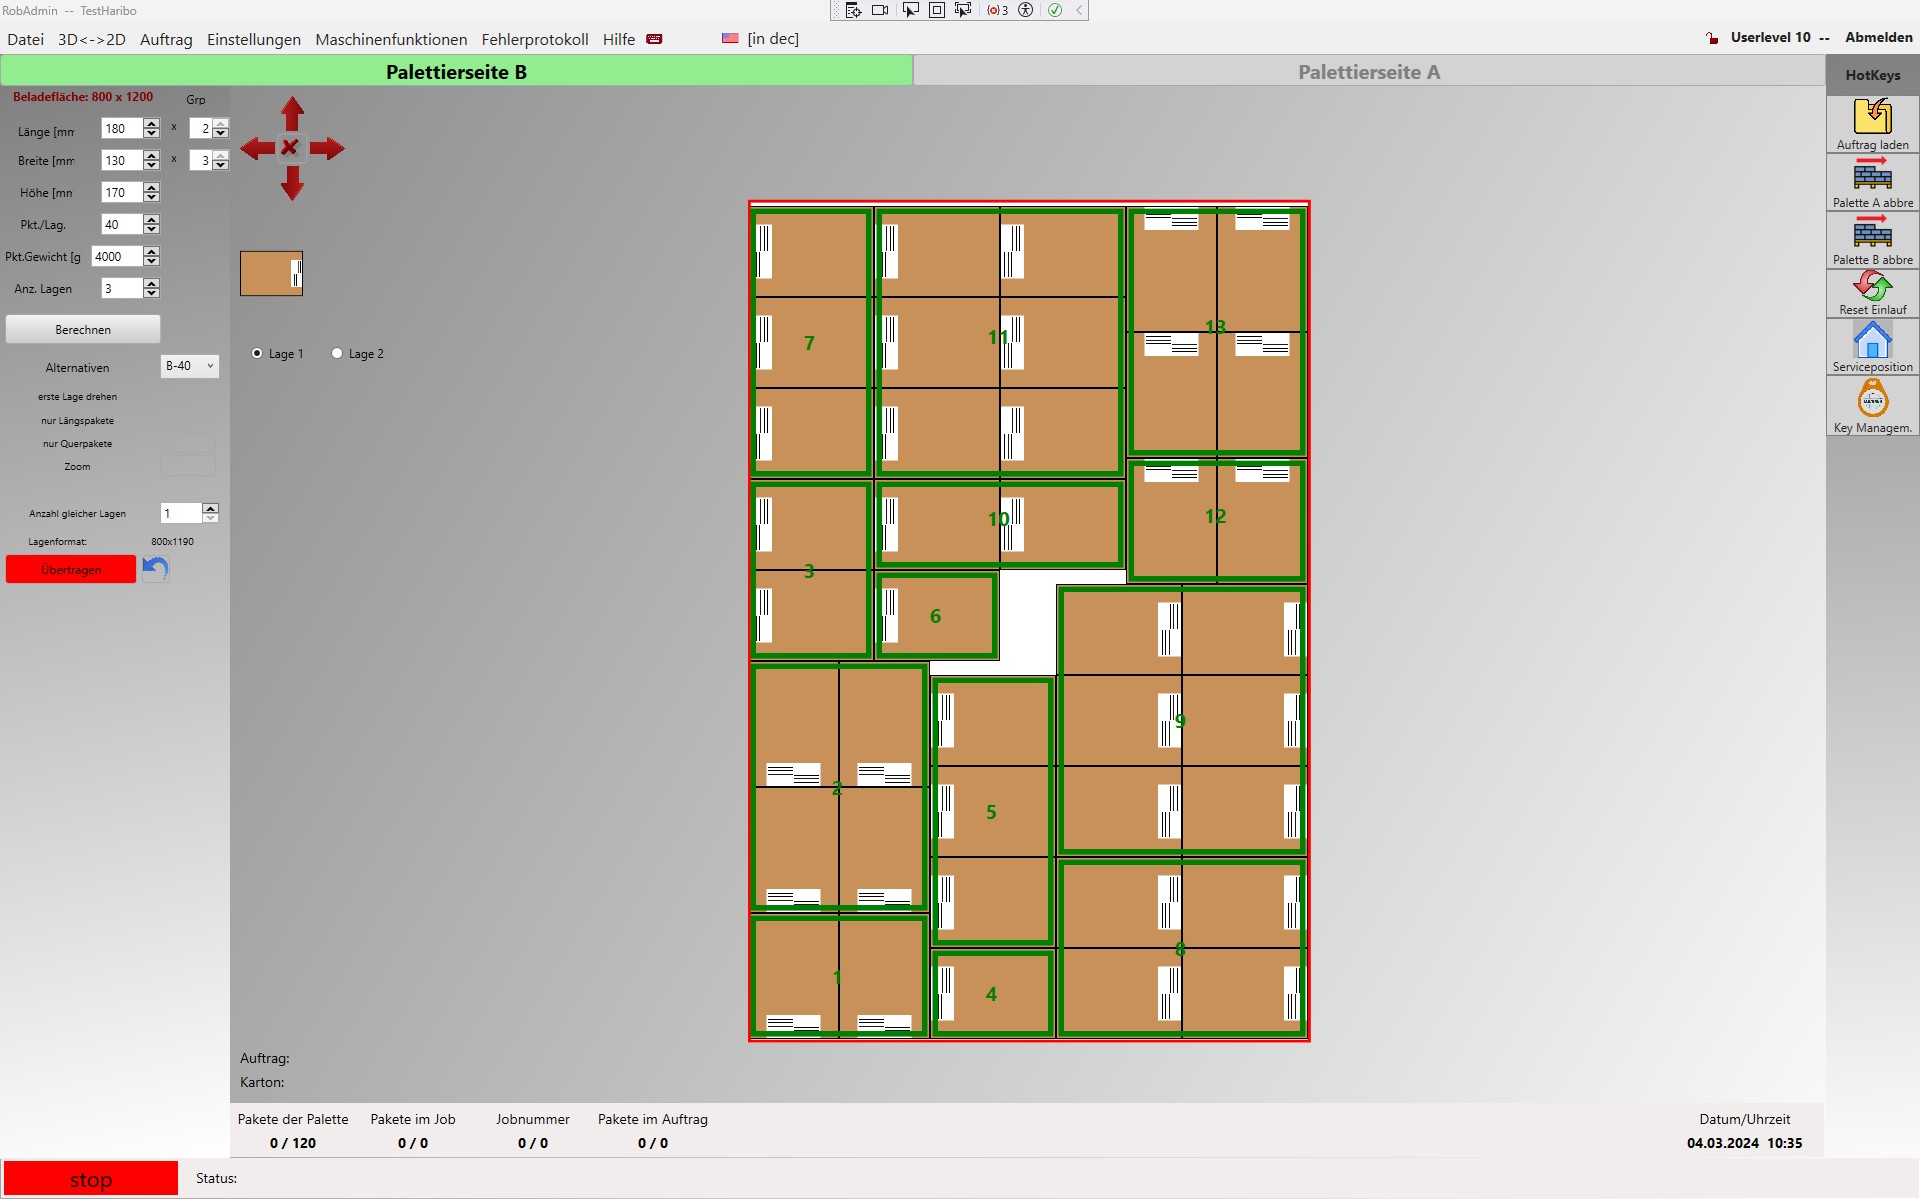Viewport: 1920px width, 1199px height.
Task: Toggle the nur Querpakete option box
Action: (188, 443)
